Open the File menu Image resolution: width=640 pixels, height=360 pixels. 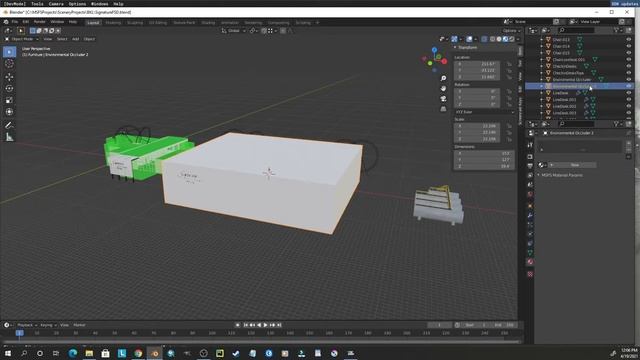click(x=15, y=22)
